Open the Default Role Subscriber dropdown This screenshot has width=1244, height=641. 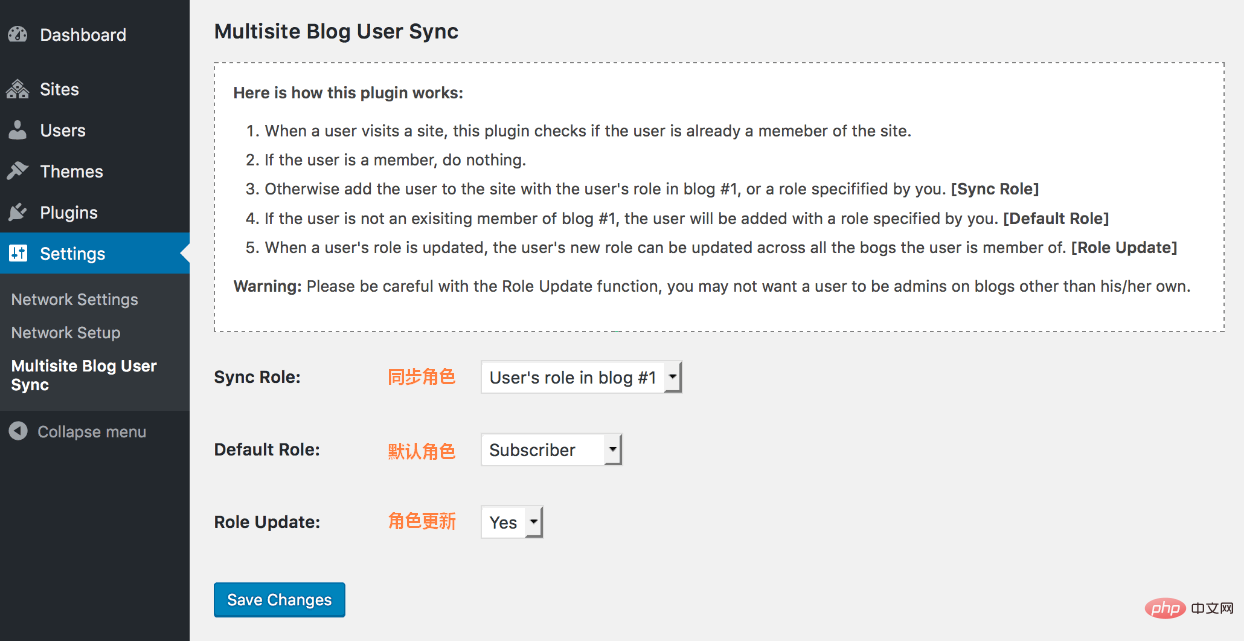pyautogui.click(x=551, y=449)
